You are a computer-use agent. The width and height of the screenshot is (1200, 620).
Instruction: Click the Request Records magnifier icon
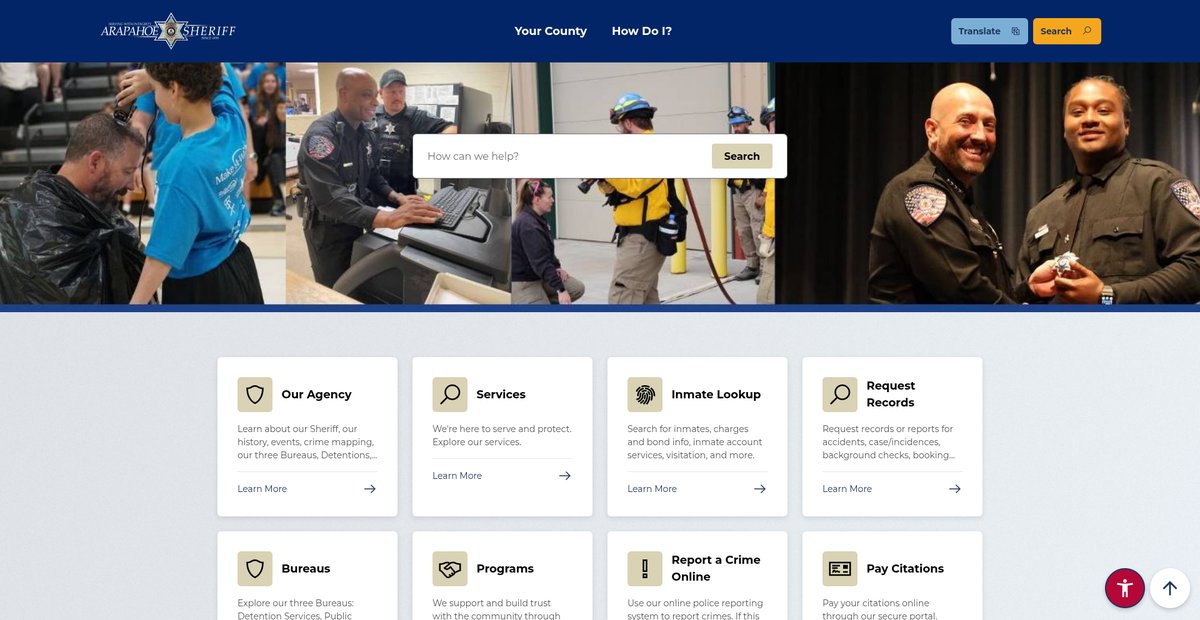tap(840, 394)
